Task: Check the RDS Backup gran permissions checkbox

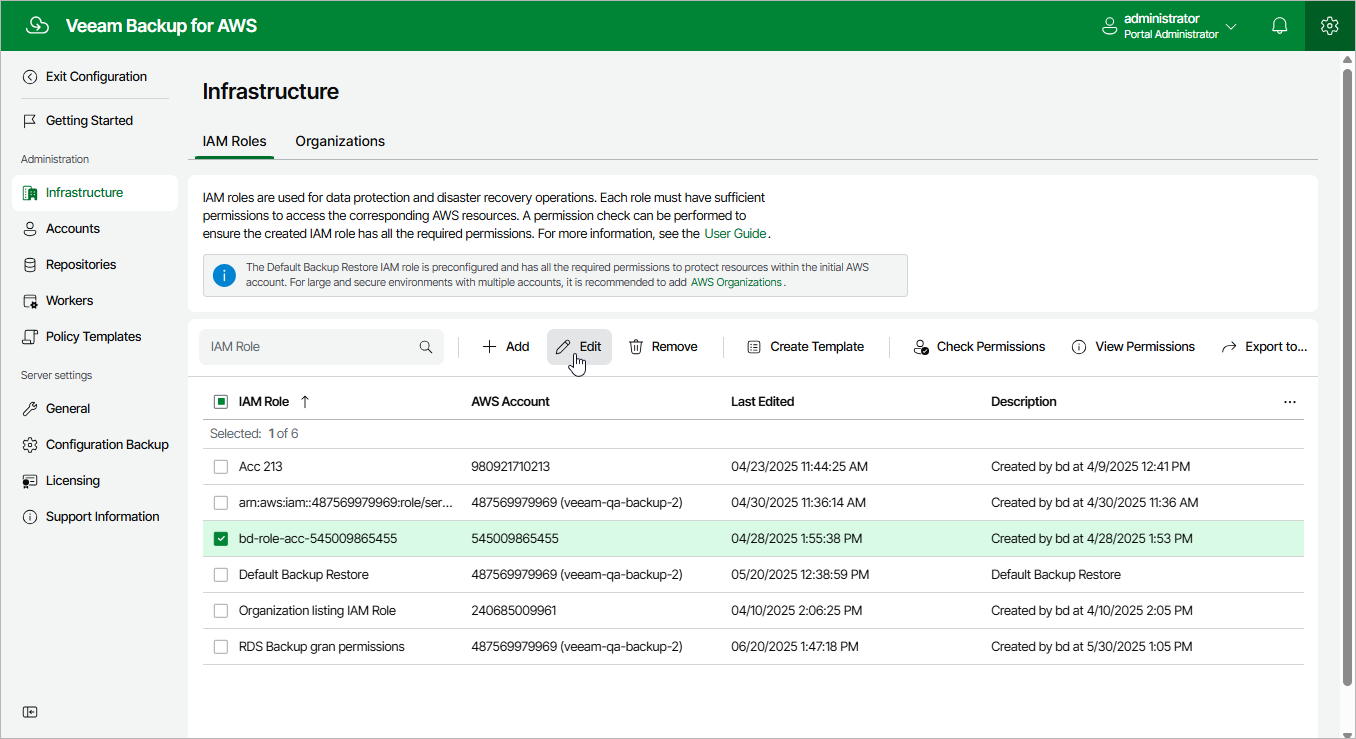Action: tap(221, 647)
